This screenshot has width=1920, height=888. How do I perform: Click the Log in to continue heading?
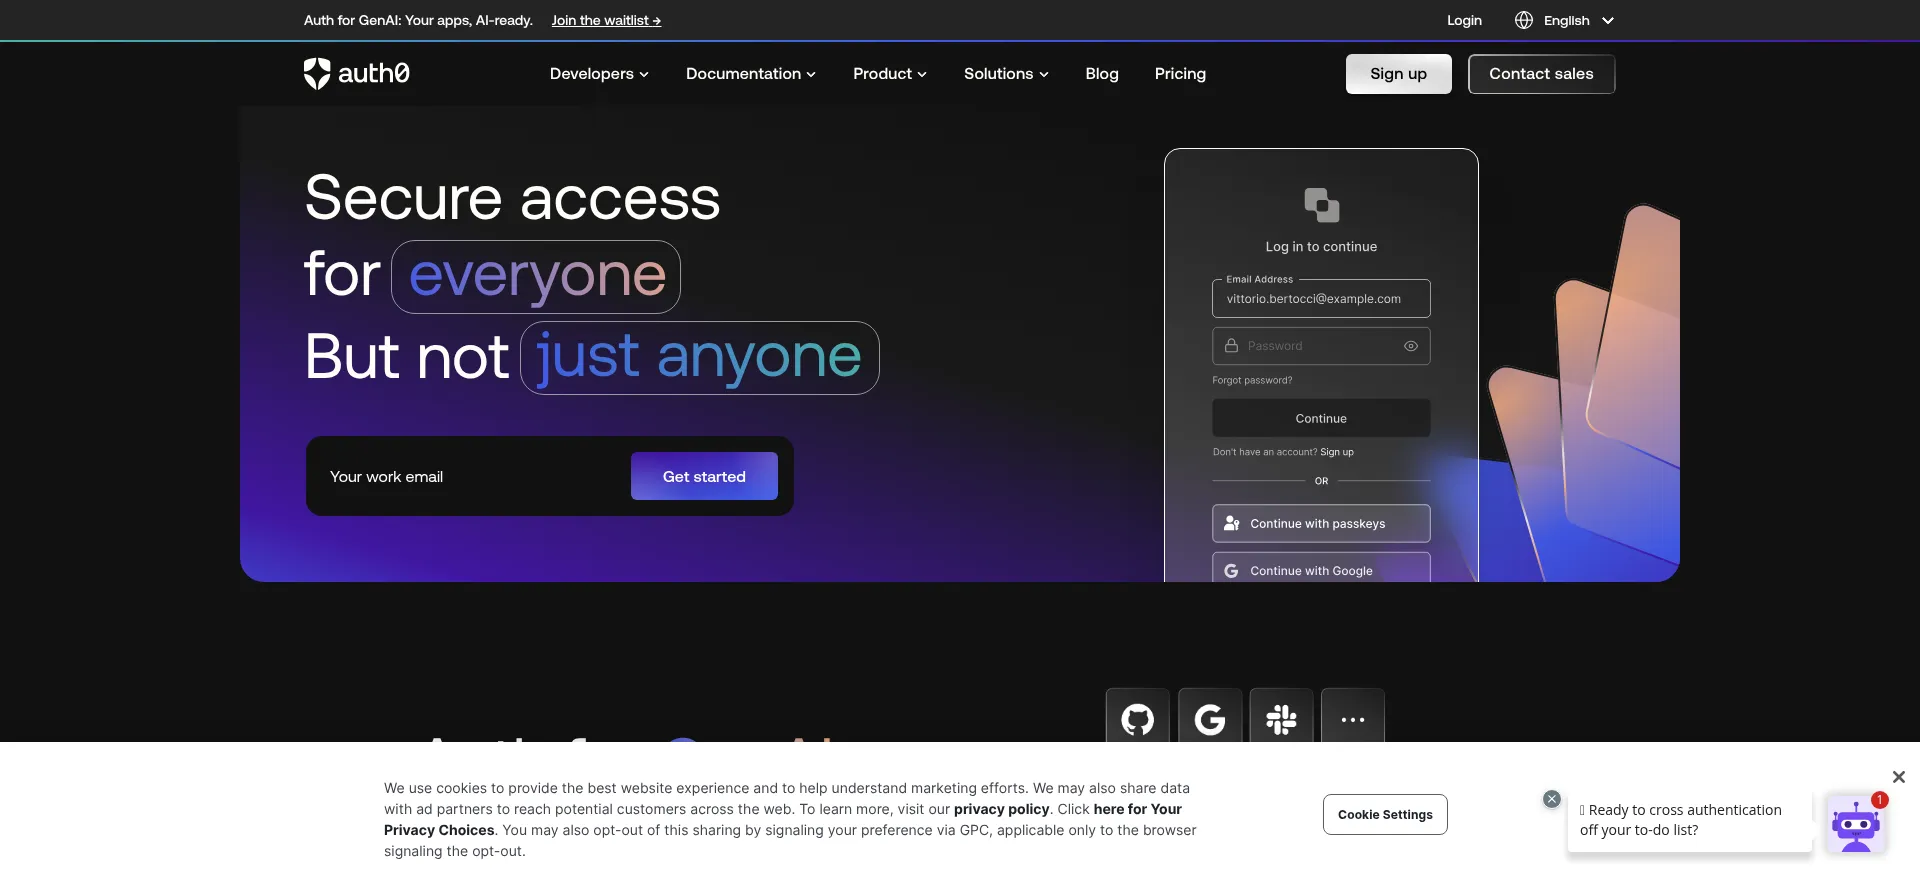coord(1321,246)
